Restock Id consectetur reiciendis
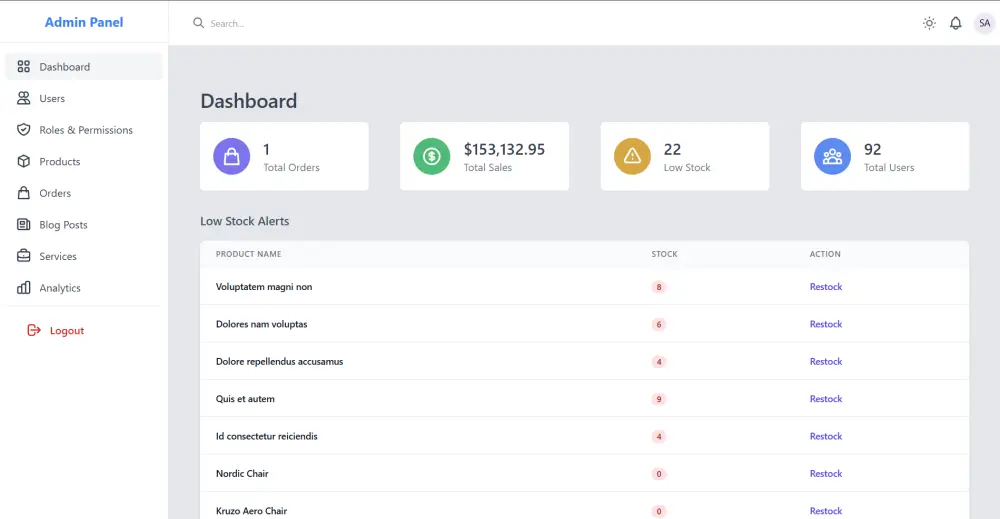 click(x=826, y=436)
